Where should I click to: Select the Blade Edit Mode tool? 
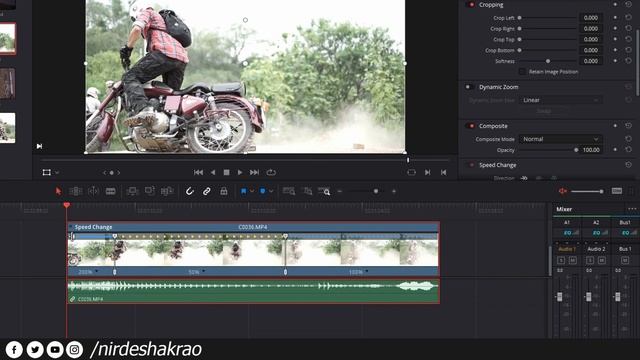[x=111, y=191]
